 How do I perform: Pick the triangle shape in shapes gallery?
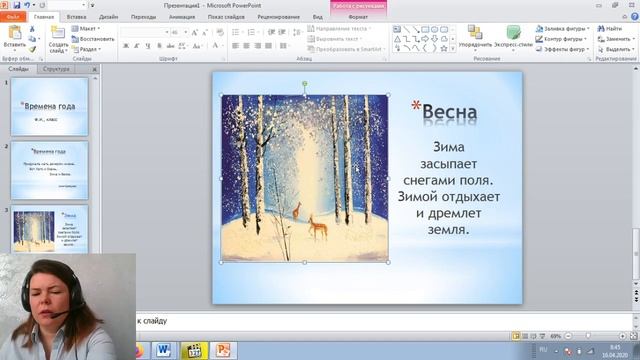click(397, 39)
